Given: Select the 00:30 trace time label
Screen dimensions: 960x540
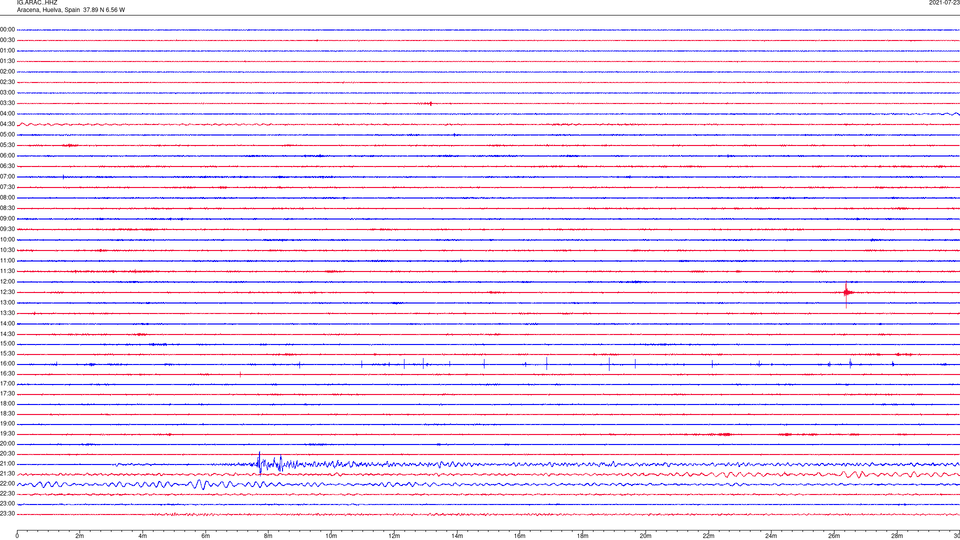Looking at the screenshot, I should coord(7,40).
